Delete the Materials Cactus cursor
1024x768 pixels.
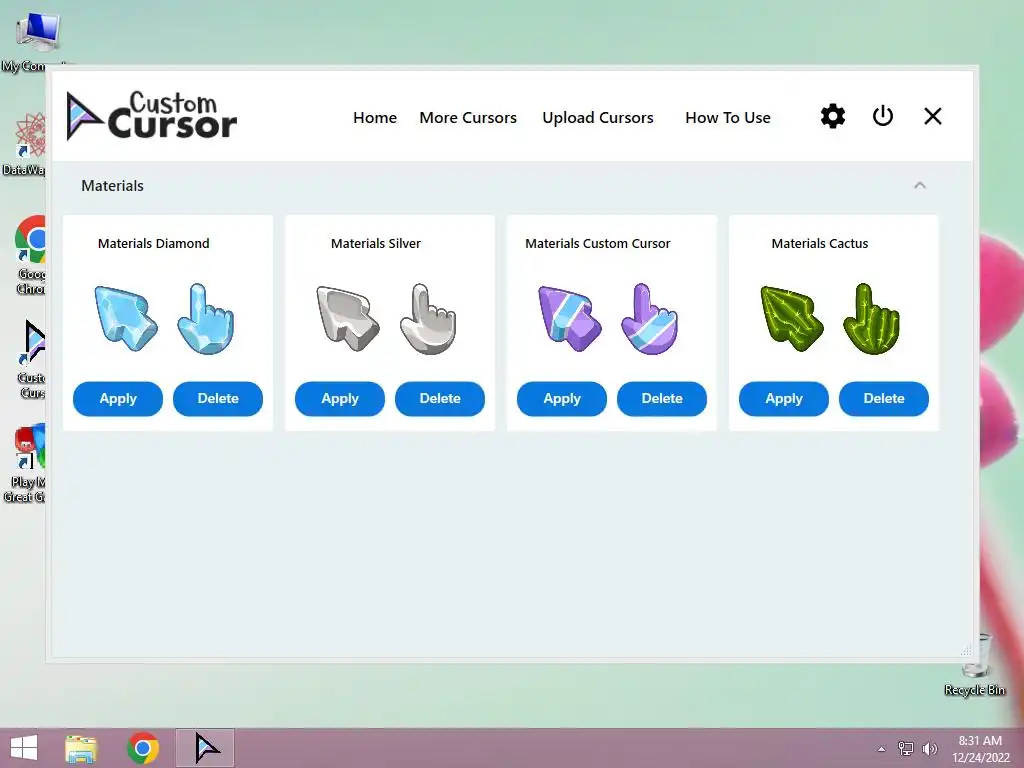(x=884, y=398)
